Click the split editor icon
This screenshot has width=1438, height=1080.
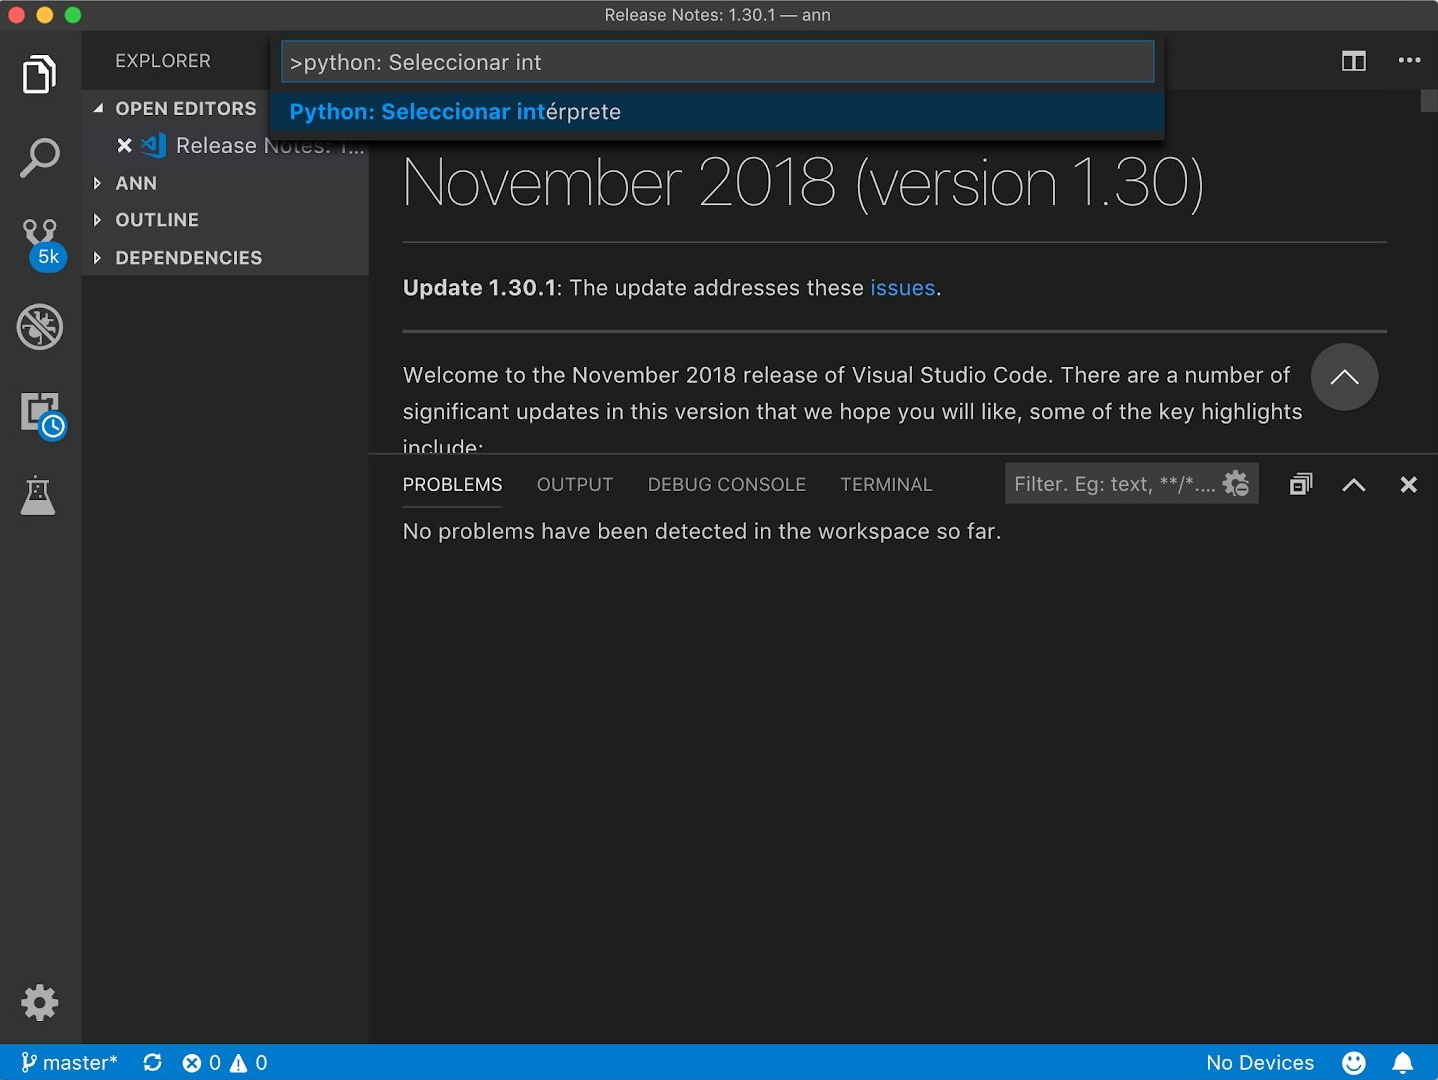point(1354,61)
